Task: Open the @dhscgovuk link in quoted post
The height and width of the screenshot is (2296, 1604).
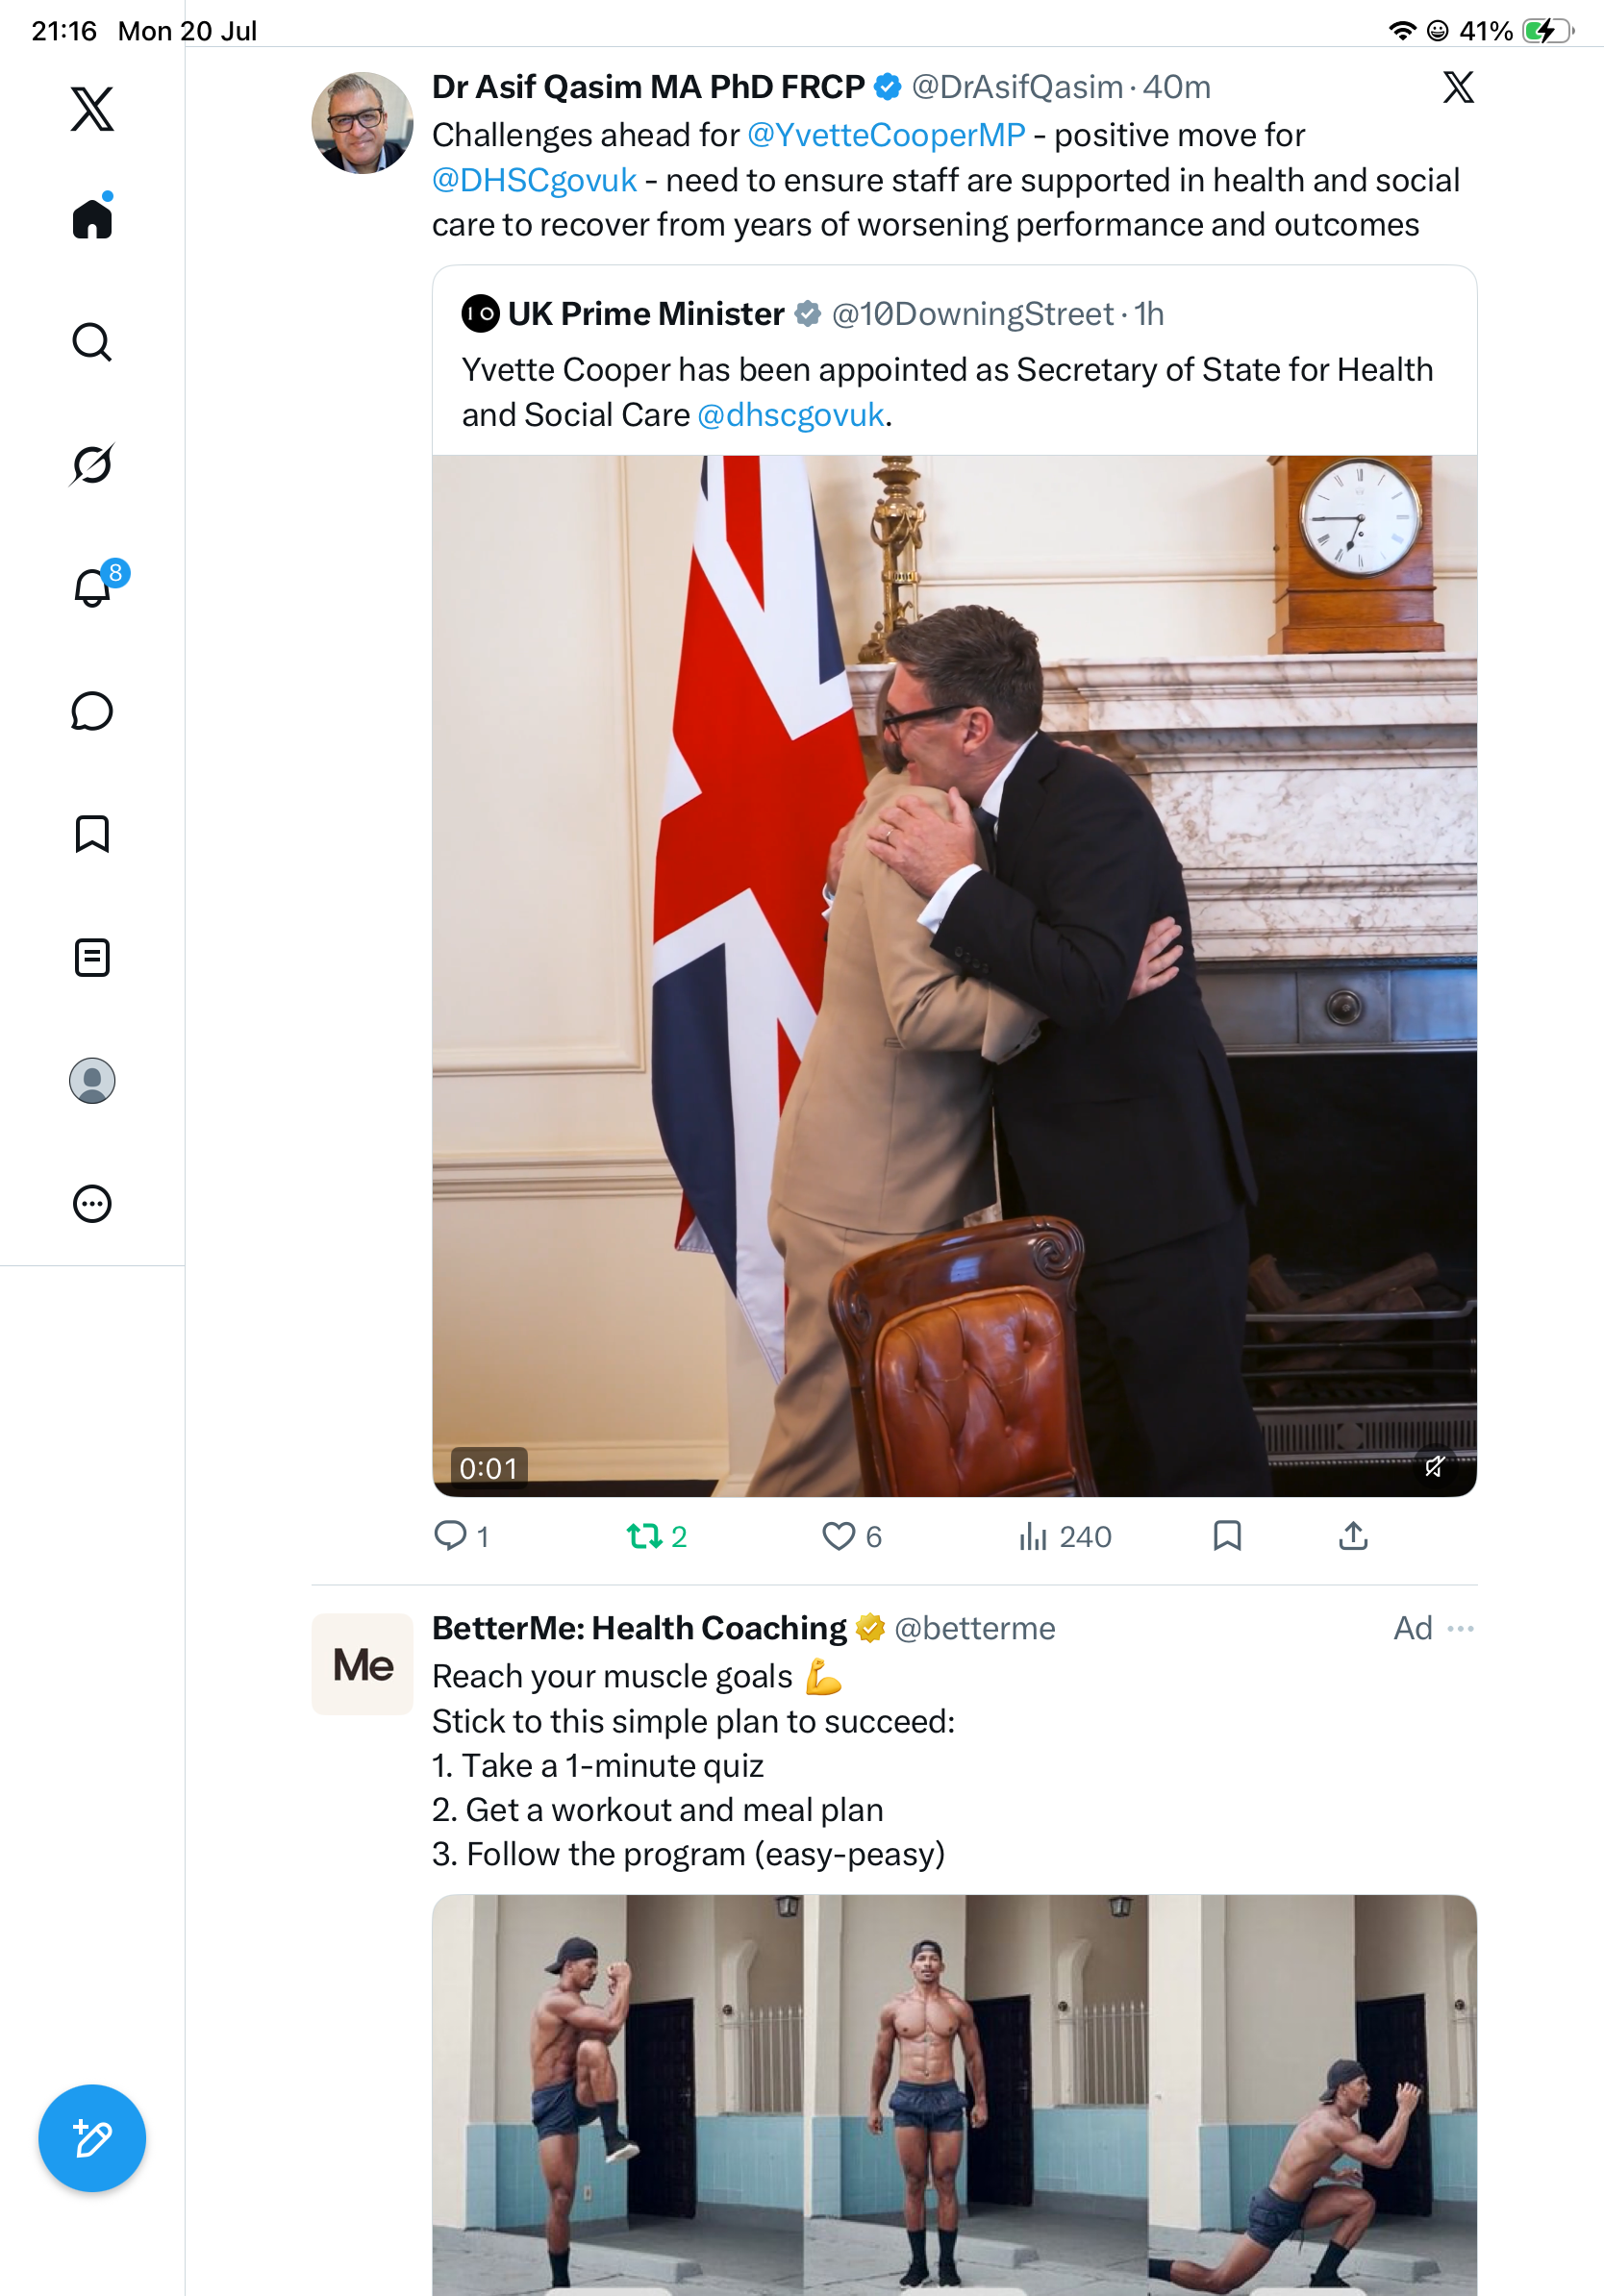Action: tap(790, 414)
